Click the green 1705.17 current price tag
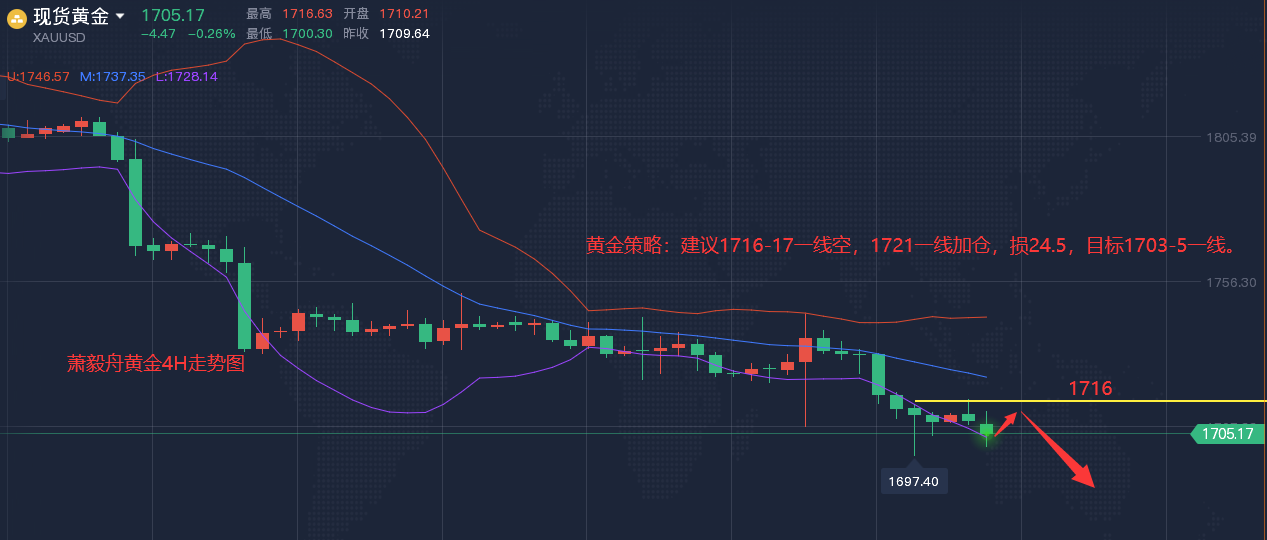Image resolution: width=1267 pixels, height=540 pixels. click(x=1227, y=434)
